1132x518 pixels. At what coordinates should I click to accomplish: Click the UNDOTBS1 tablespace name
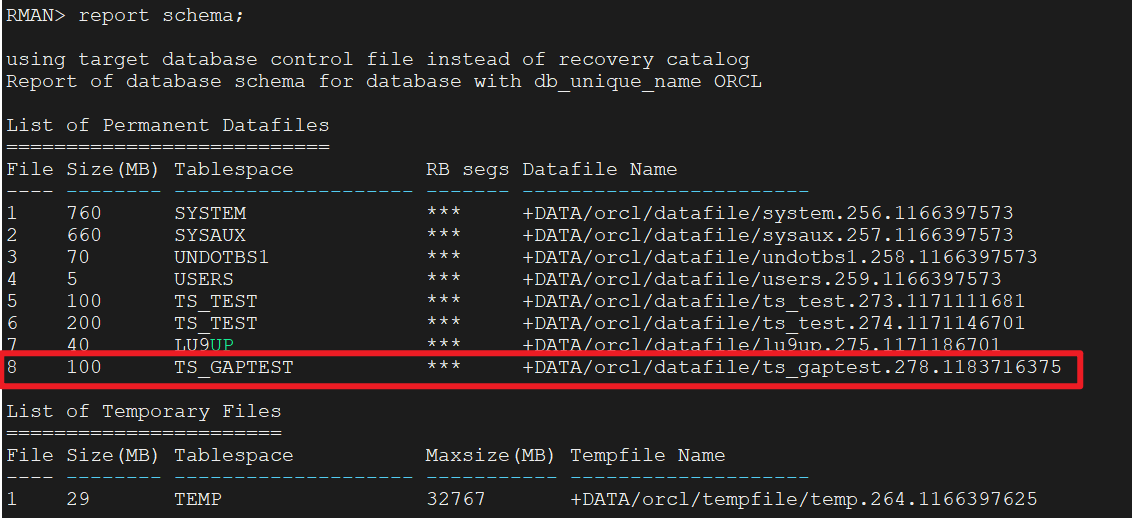tap(222, 258)
